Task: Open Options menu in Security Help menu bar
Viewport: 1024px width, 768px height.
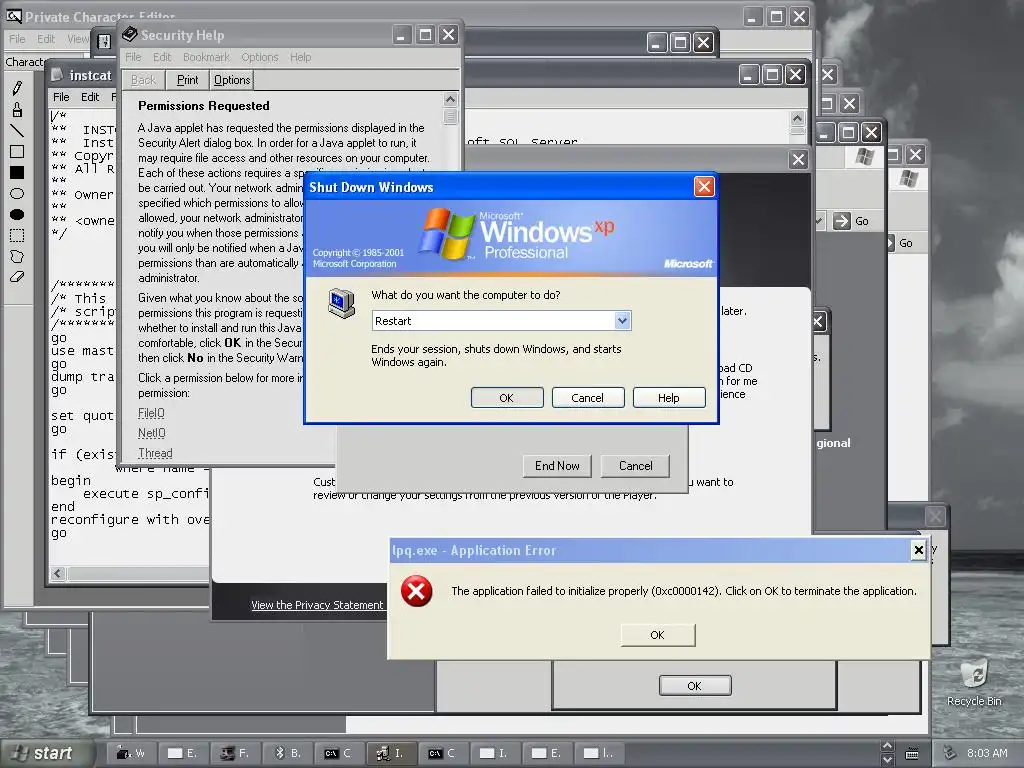Action: pos(260,57)
